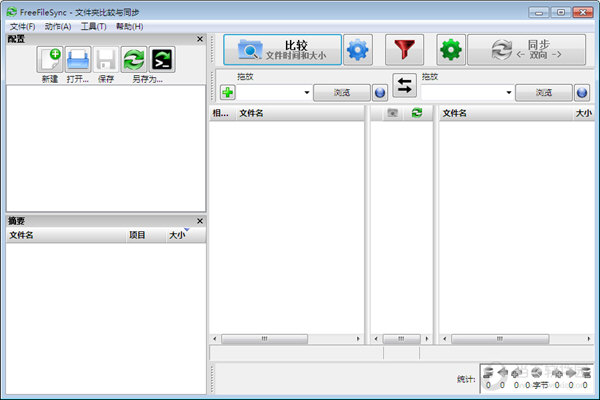Add a folder pair with the green plus
Screen dimensions: 600x400
tap(228, 92)
